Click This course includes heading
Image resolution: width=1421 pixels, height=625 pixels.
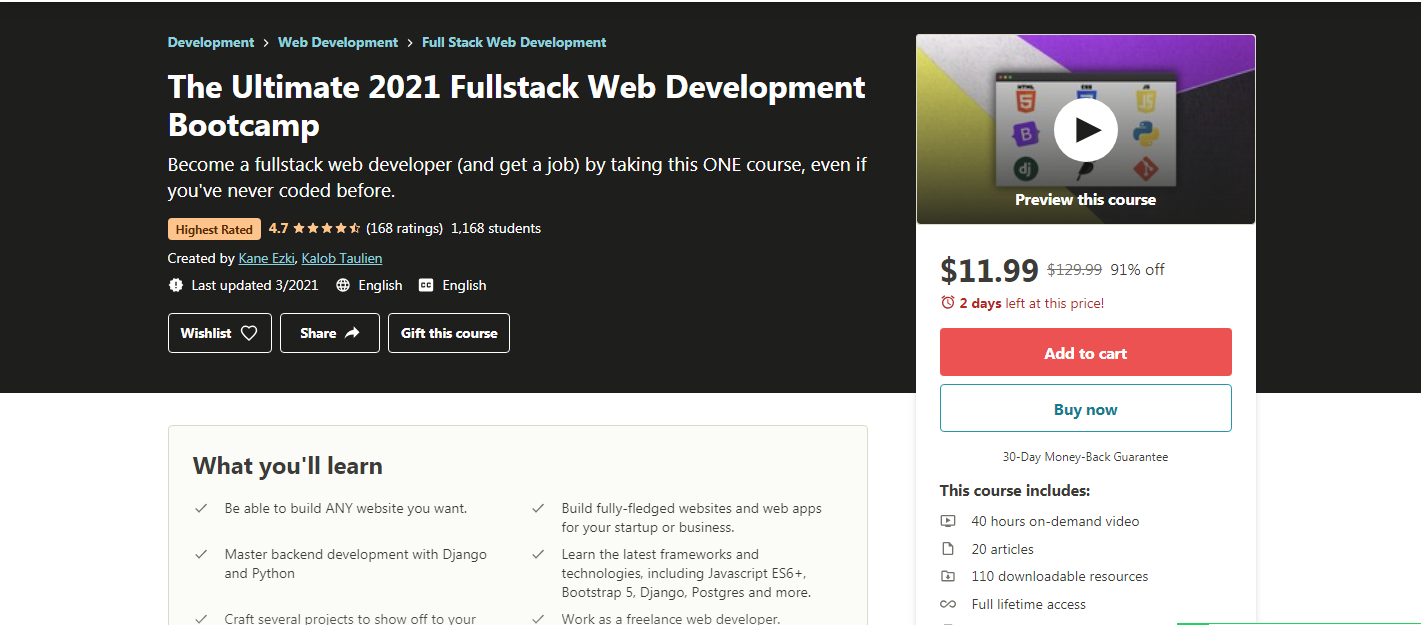(1015, 491)
